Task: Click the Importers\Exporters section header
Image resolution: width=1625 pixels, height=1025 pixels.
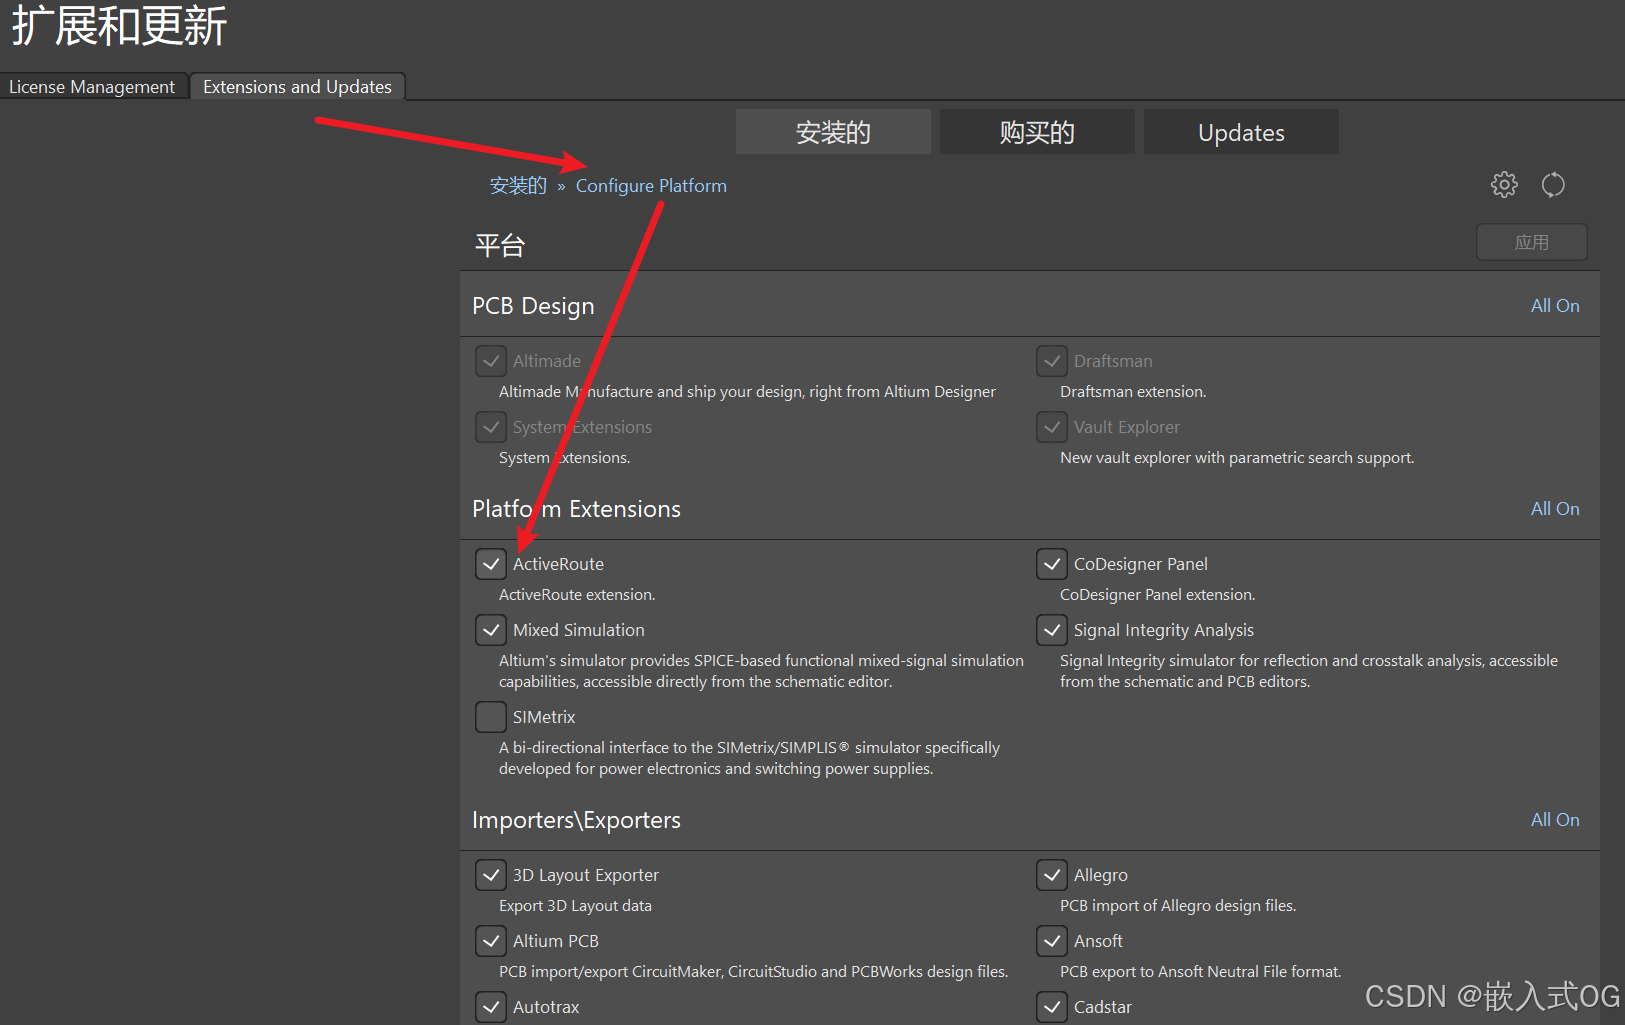Action: pyautogui.click(x=576, y=820)
